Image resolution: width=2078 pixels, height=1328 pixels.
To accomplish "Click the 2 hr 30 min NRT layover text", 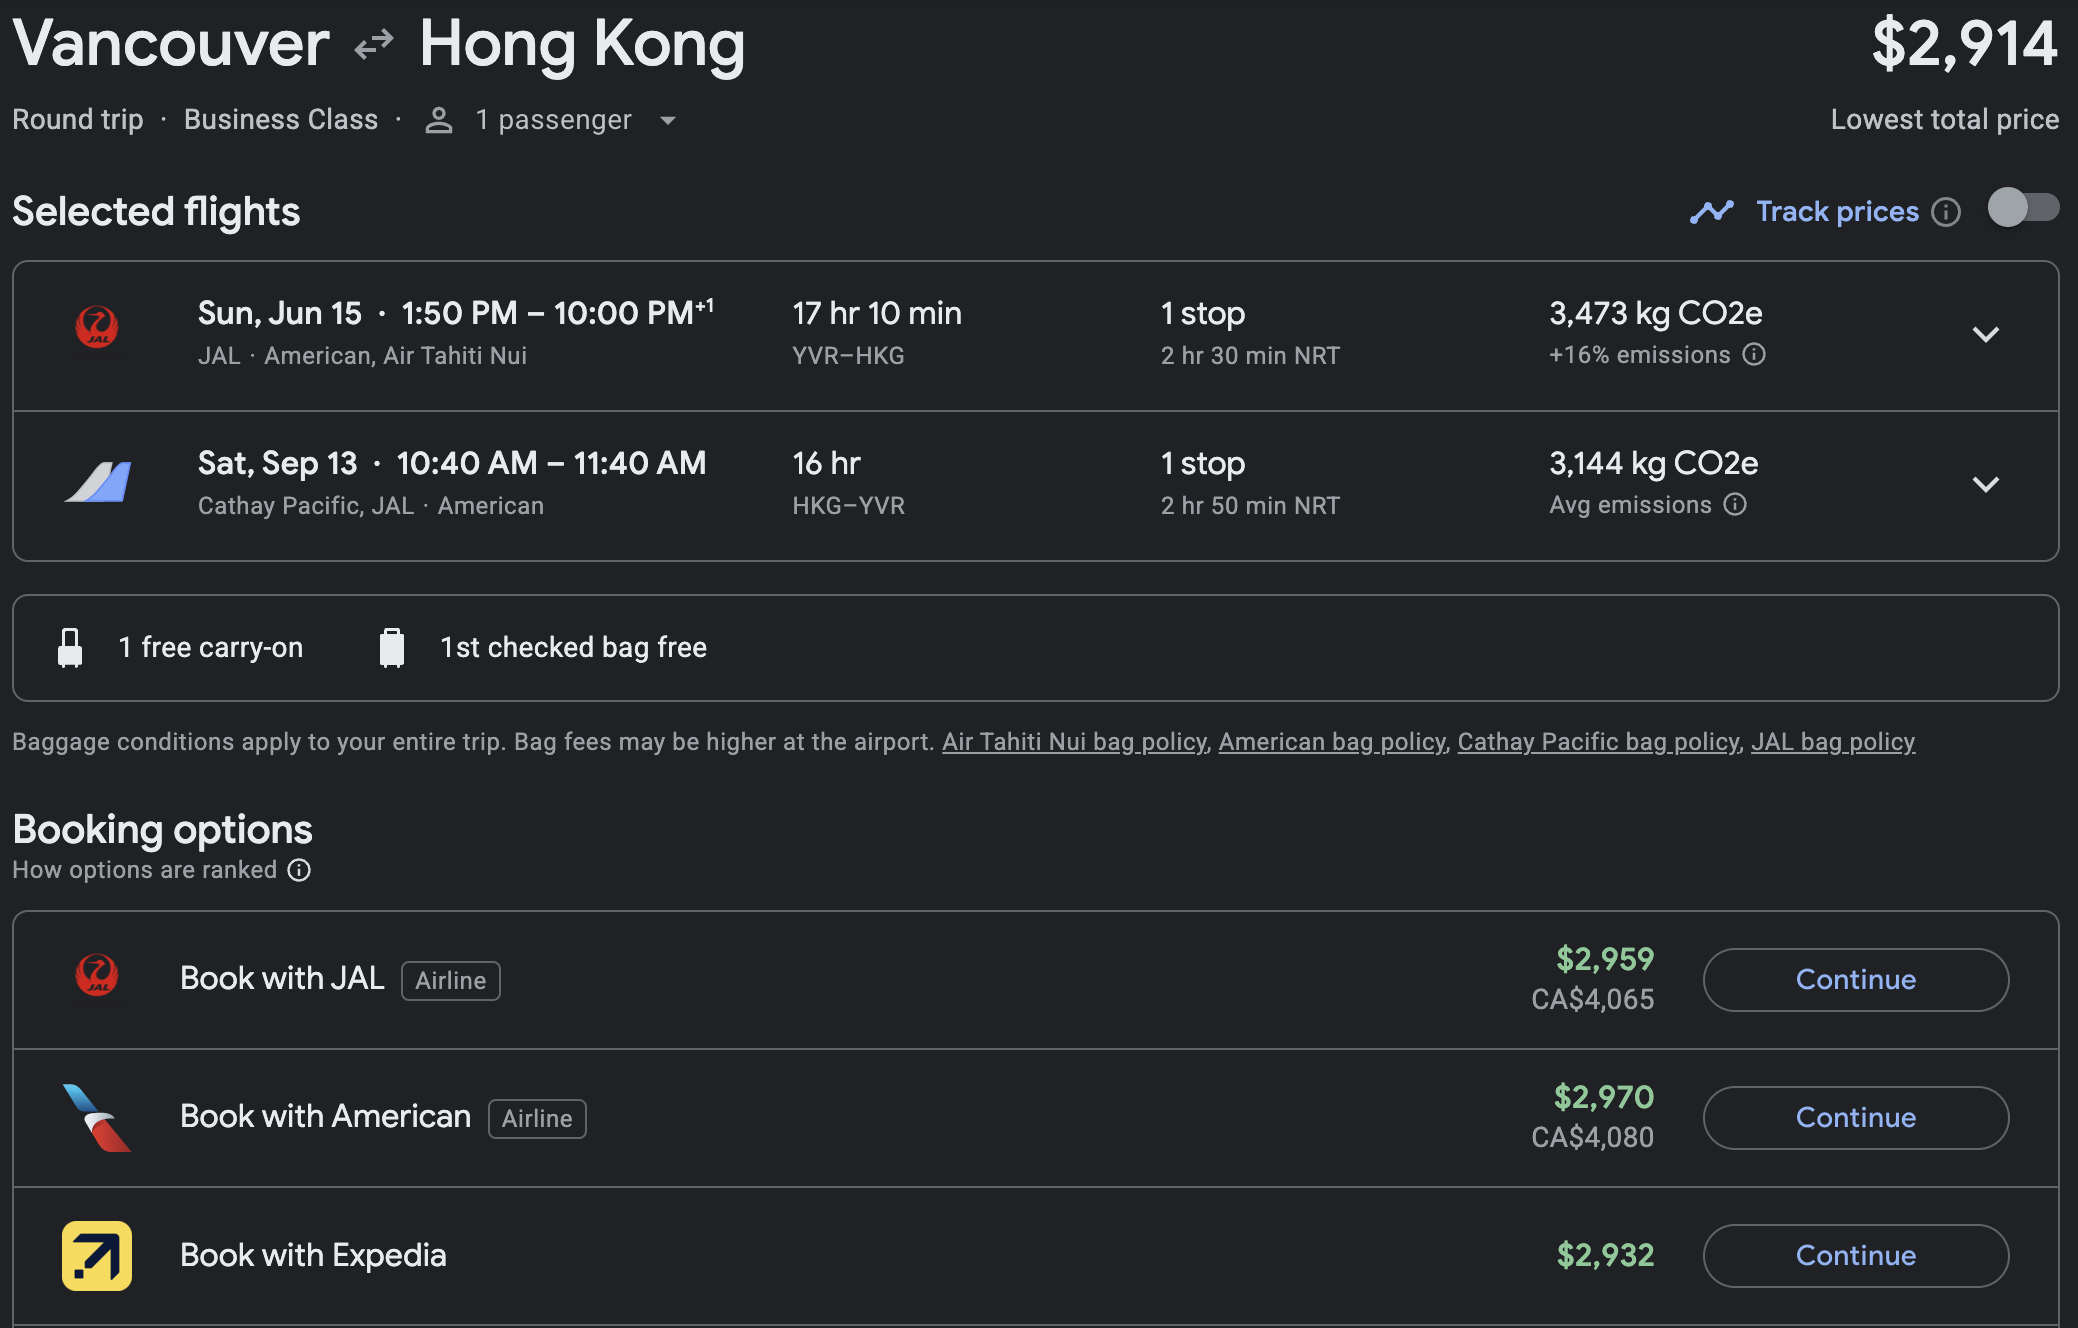I will point(1250,356).
